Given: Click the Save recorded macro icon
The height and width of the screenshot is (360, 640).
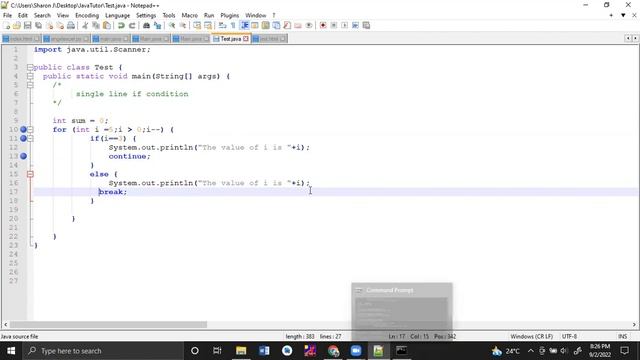Looking at the screenshot, I should coord(366,25).
